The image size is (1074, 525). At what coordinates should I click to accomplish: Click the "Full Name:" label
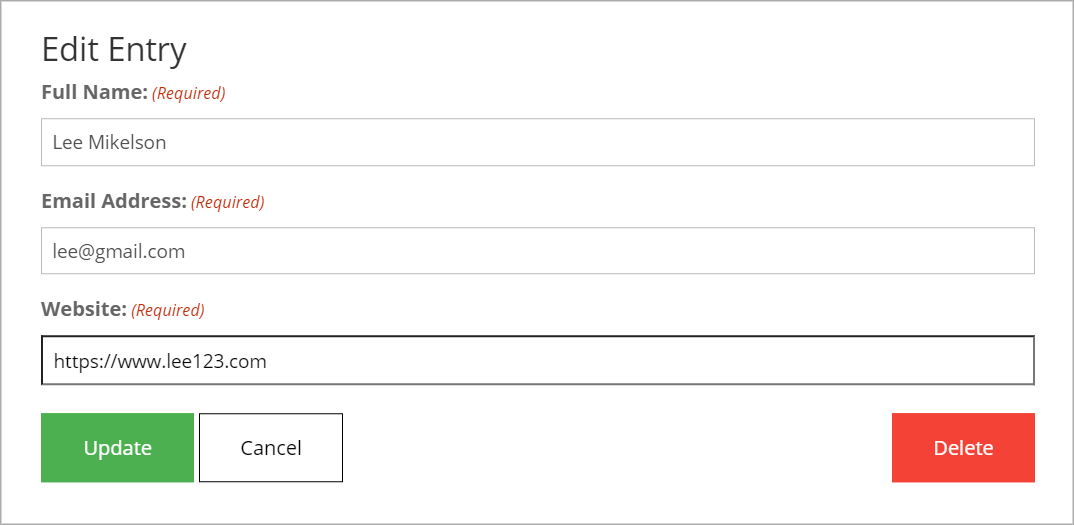(94, 92)
